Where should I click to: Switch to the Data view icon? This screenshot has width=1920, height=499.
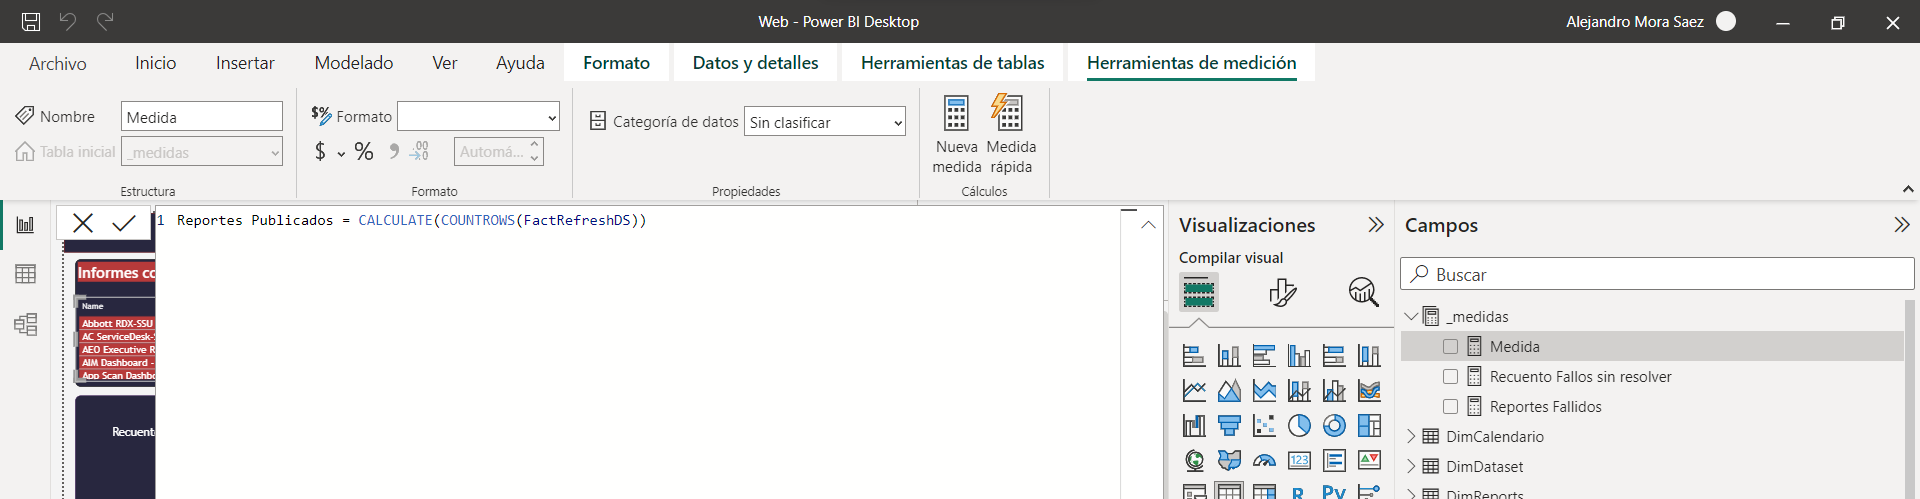[25, 274]
